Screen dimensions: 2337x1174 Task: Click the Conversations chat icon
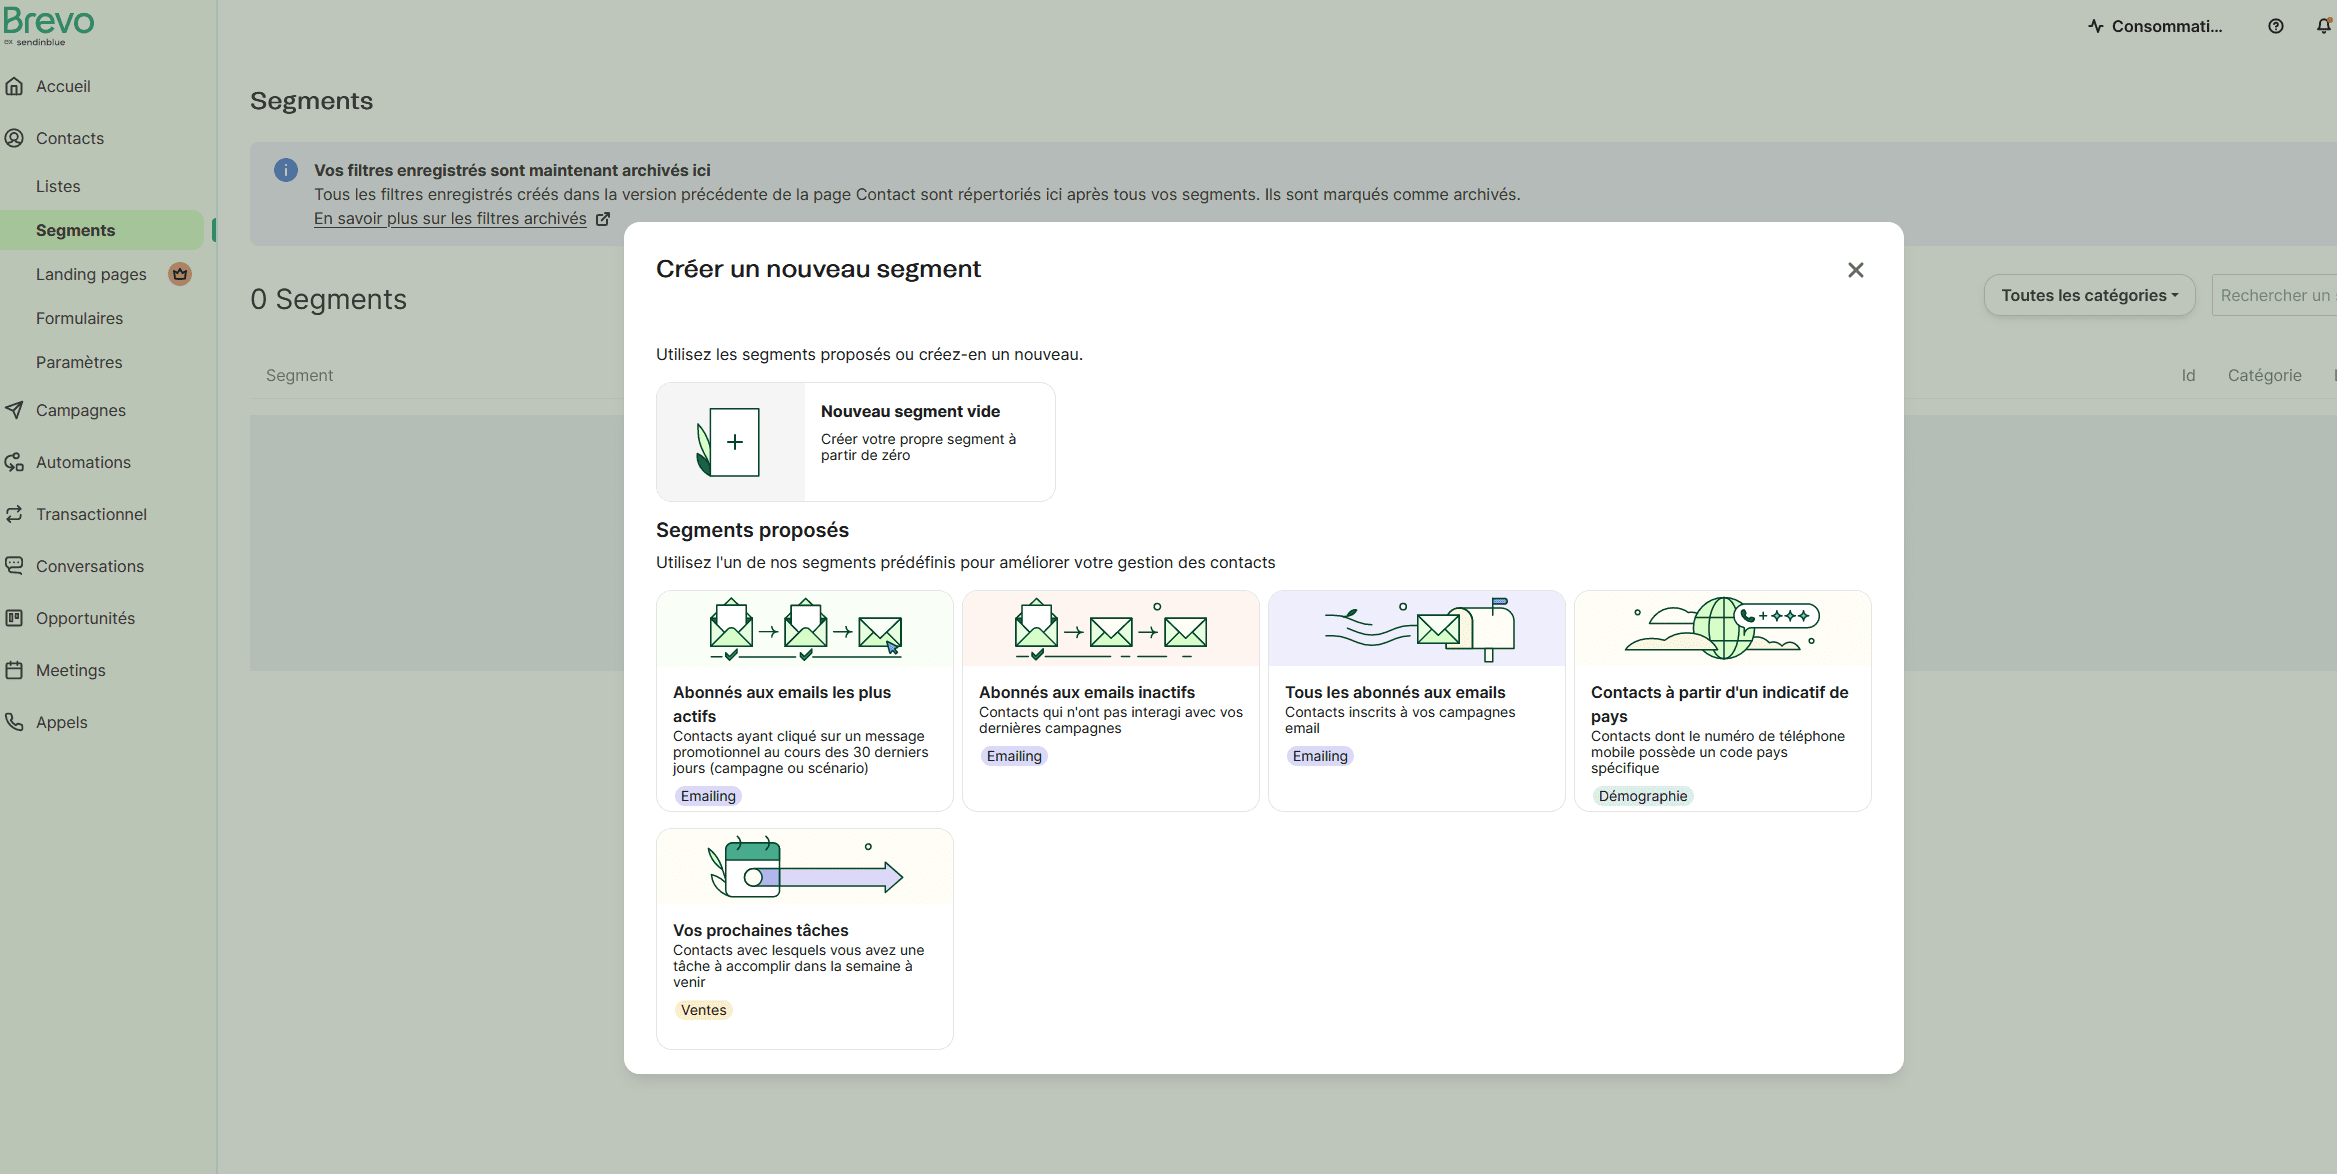point(14,566)
